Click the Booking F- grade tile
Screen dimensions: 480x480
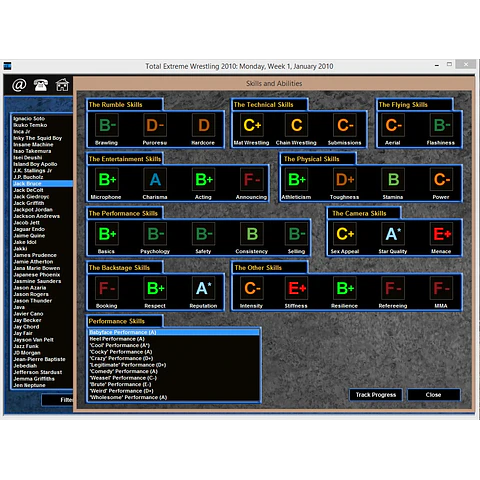point(107,288)
